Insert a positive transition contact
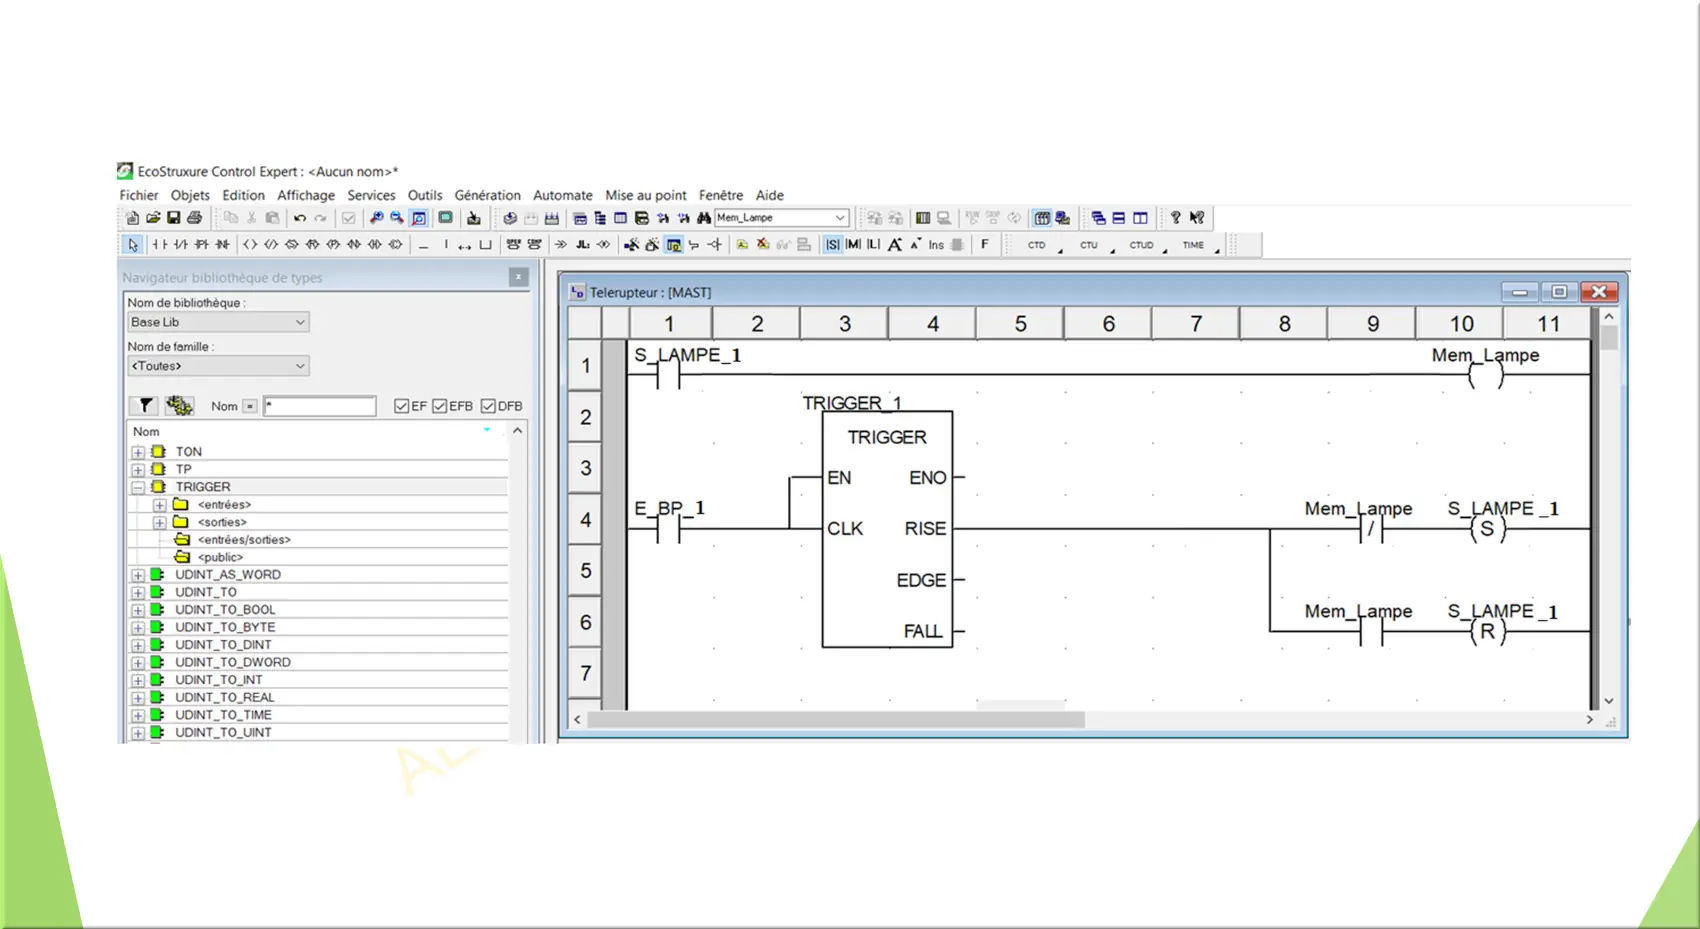This screenshot has width=1700, height=929. (202, 245)
